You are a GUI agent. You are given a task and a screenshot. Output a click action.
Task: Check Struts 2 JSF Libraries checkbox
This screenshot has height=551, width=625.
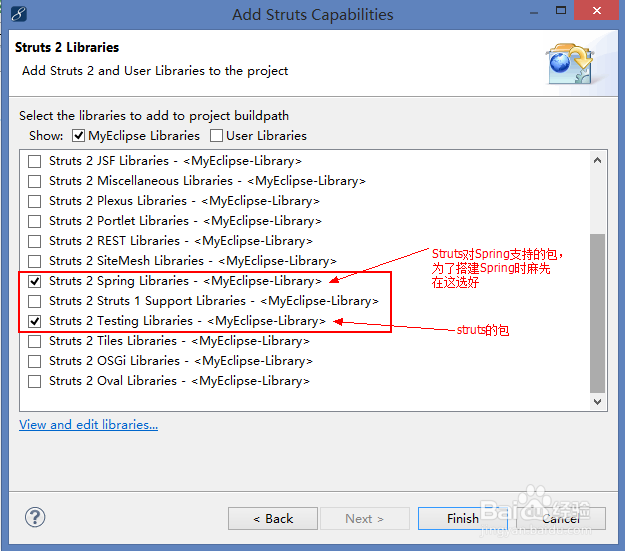(35, 161)
